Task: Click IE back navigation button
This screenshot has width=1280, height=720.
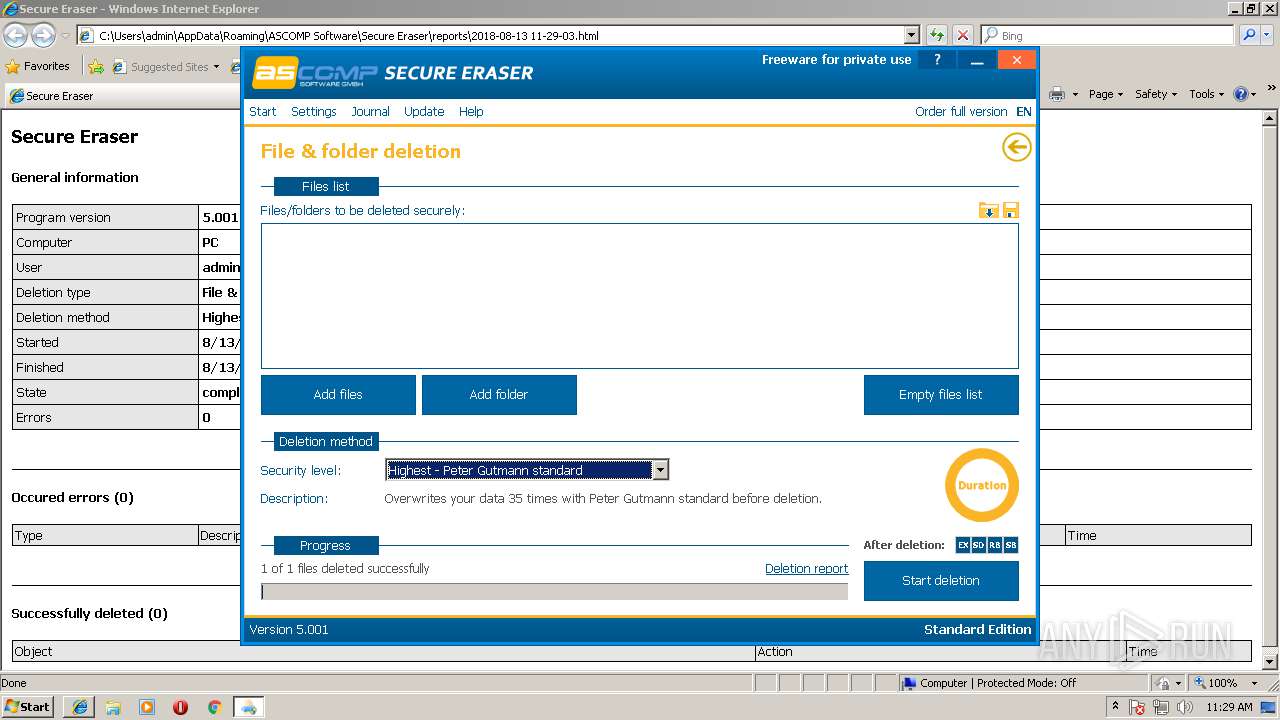Action: pos(15,35)
